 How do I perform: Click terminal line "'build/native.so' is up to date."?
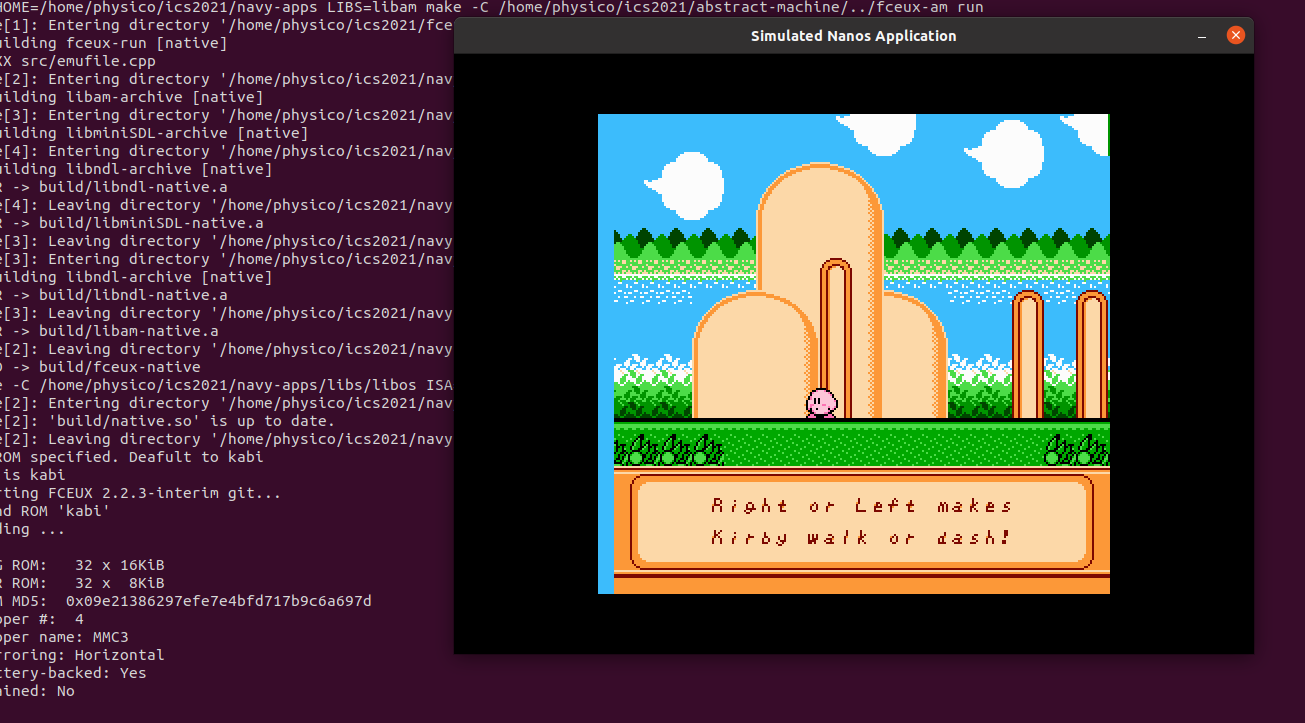(x=168, y=421)
